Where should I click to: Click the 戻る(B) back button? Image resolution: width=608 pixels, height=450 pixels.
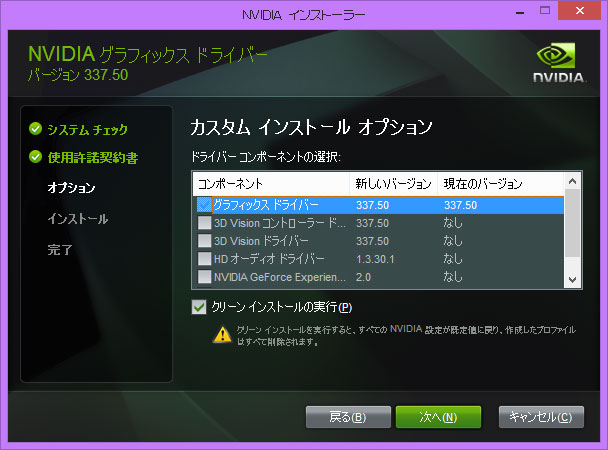click(348, 417)
